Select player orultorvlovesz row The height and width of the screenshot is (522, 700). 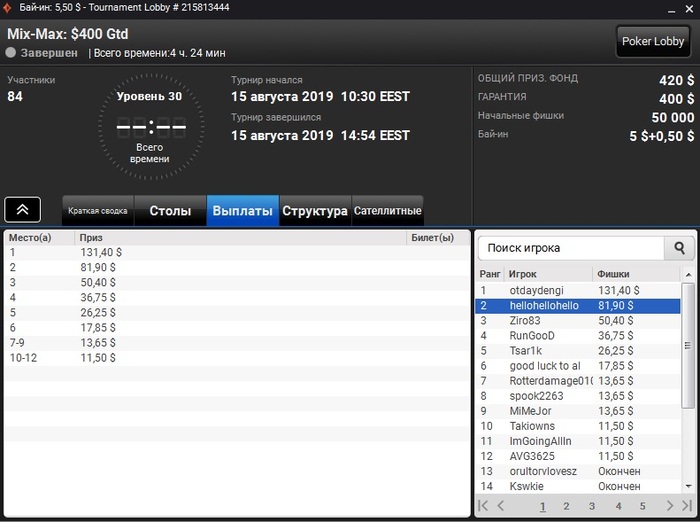[x=578, y=472]
